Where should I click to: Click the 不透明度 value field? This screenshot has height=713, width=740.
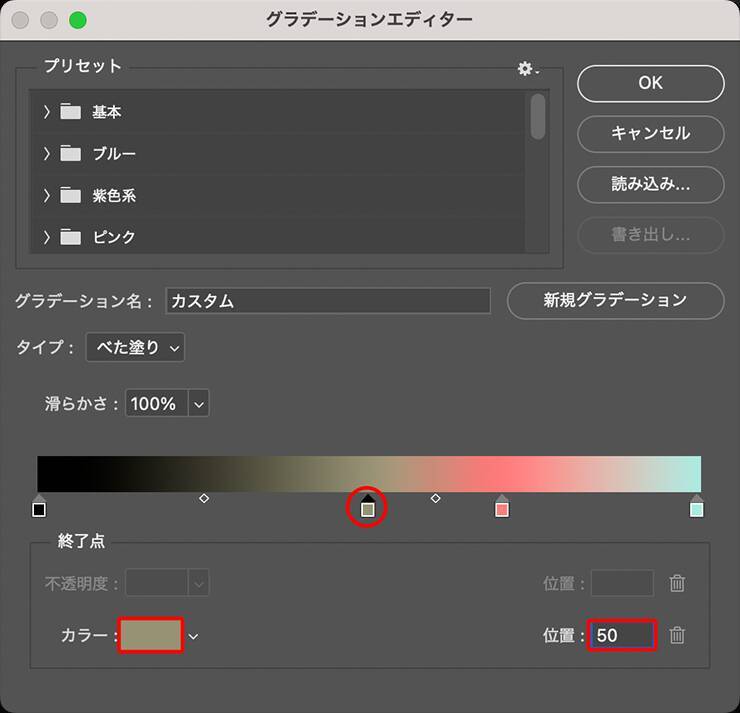pyautogui.click(x=157, y=583)
